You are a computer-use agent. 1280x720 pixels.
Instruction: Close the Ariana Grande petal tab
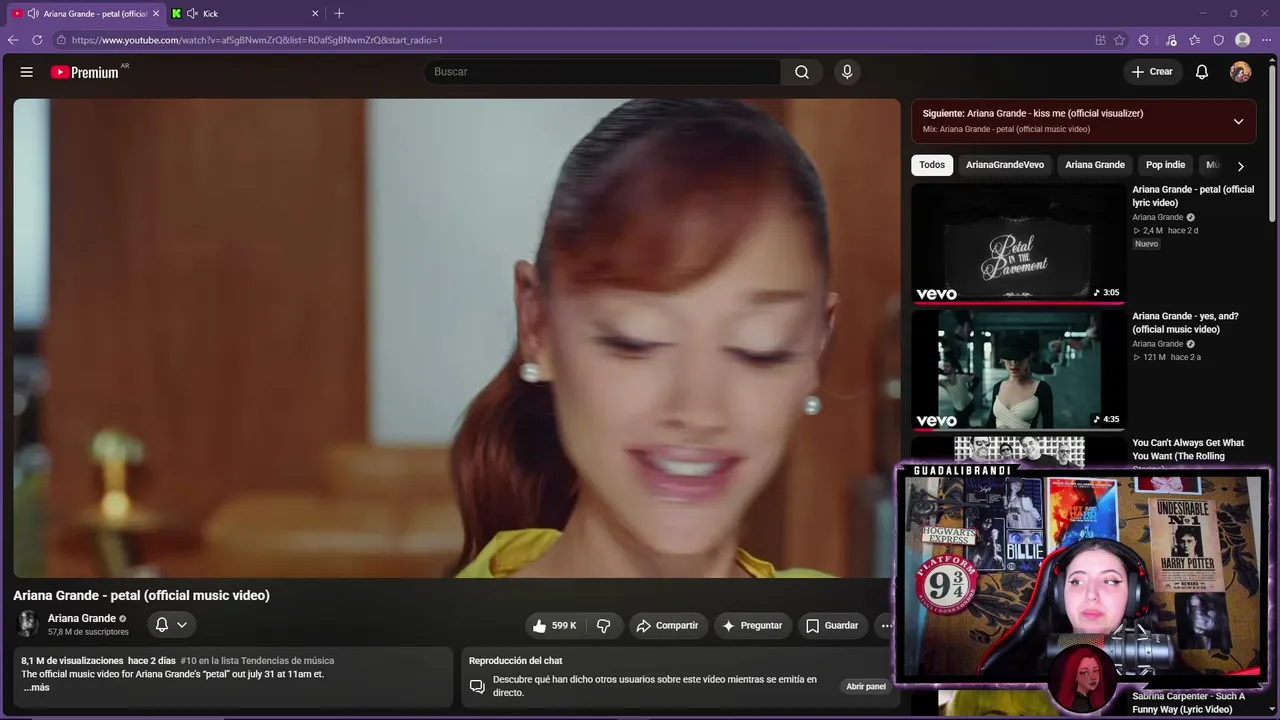click(x=156, y=13)
